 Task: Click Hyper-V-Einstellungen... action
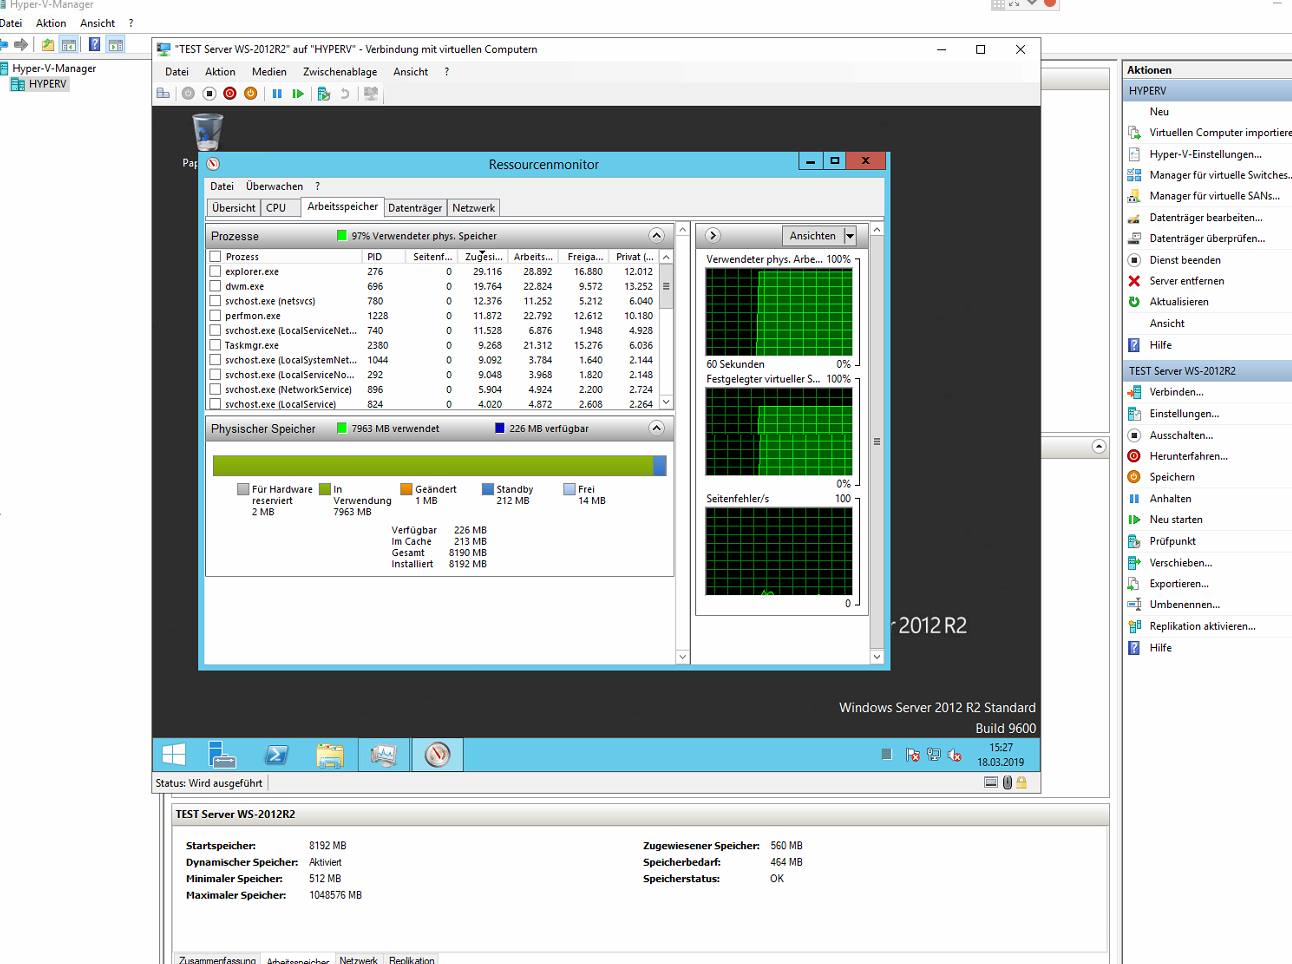[1205, 154]
